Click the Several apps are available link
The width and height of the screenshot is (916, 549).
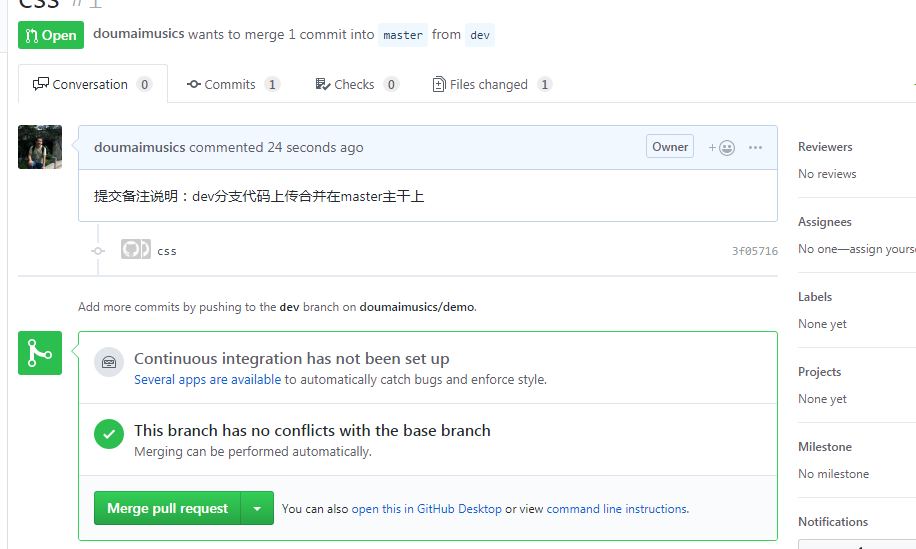[x=207, y=380]
